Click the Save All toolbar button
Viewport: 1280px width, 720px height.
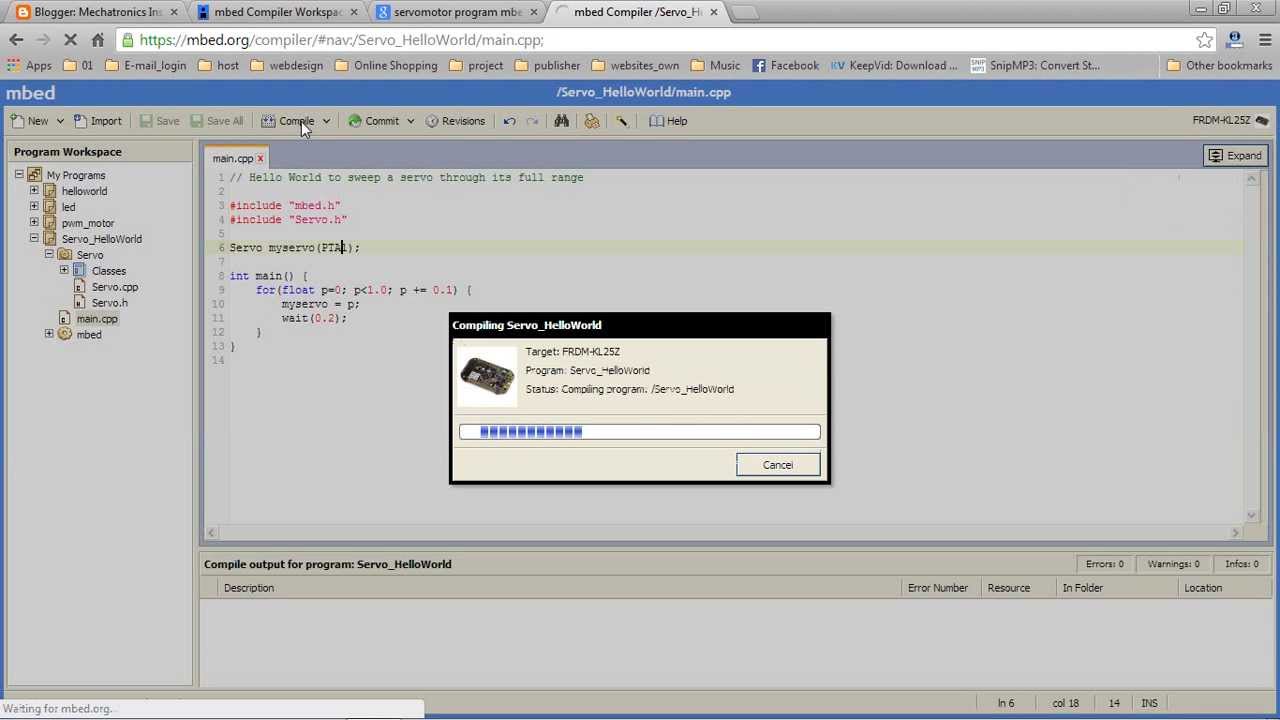coord(215,121)
